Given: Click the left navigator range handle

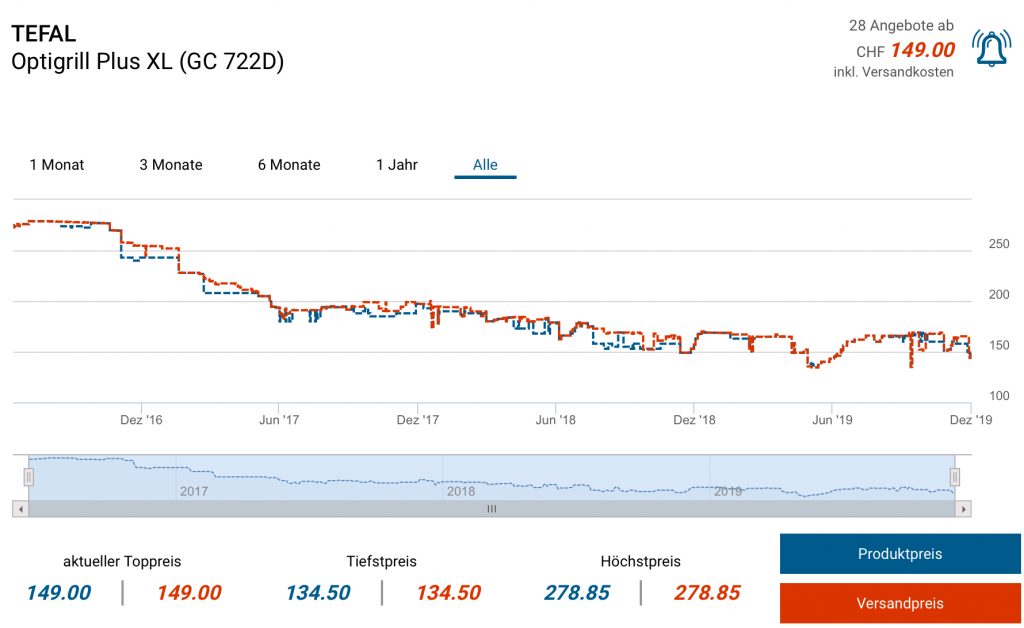Looking at the screenshot, I should click(x=29, y=477).
